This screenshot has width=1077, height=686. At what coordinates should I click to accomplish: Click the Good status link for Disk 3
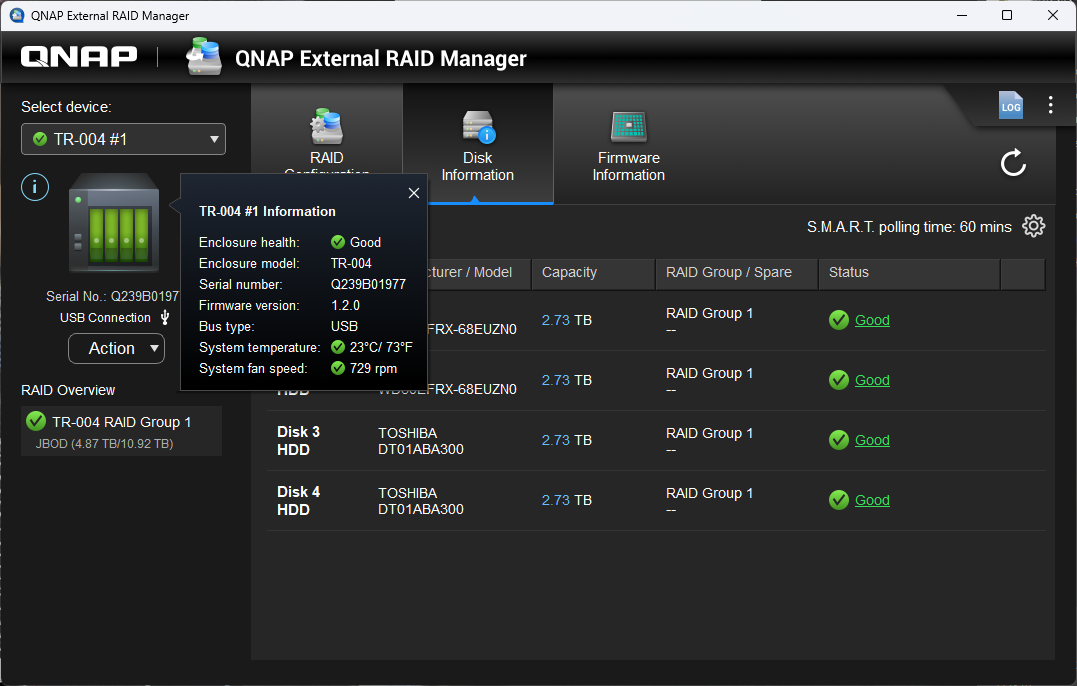872,440
